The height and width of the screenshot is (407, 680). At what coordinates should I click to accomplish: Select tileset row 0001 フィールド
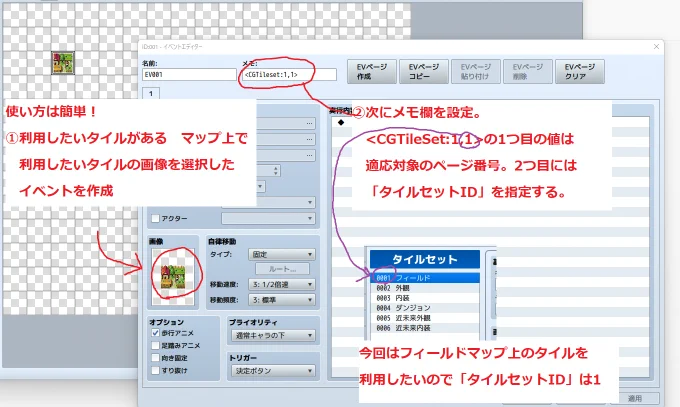point(425,278)
